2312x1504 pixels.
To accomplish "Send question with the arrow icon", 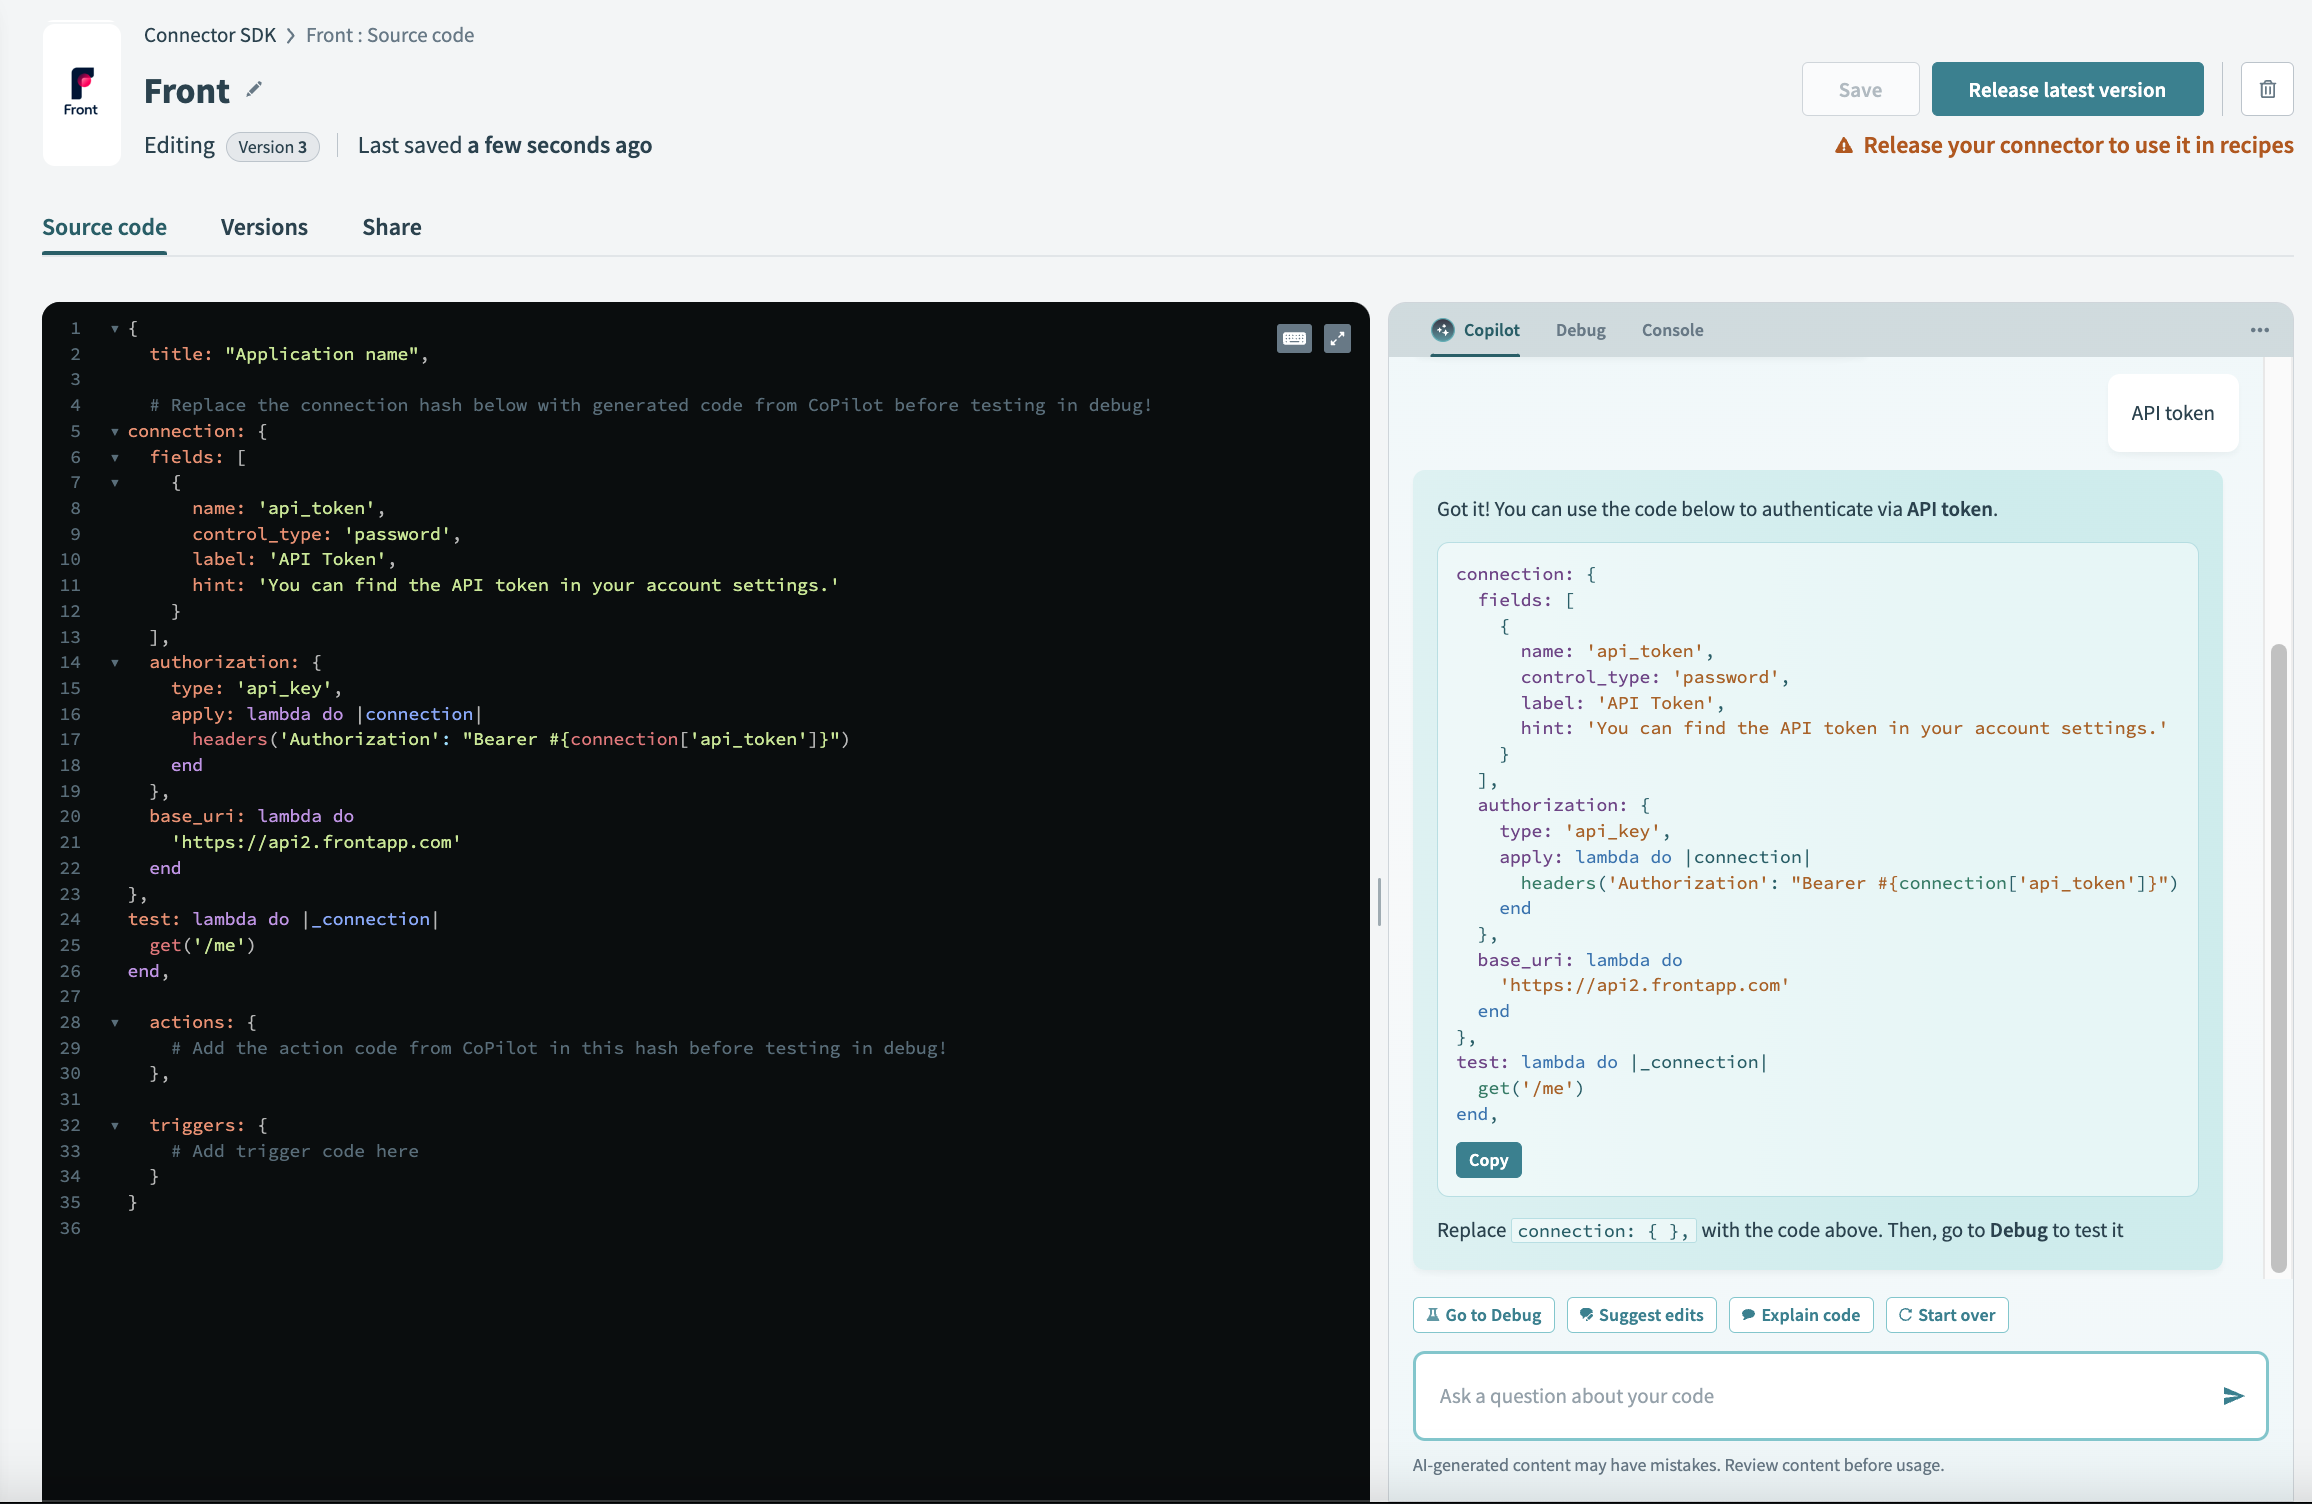I will 2233,1396.
